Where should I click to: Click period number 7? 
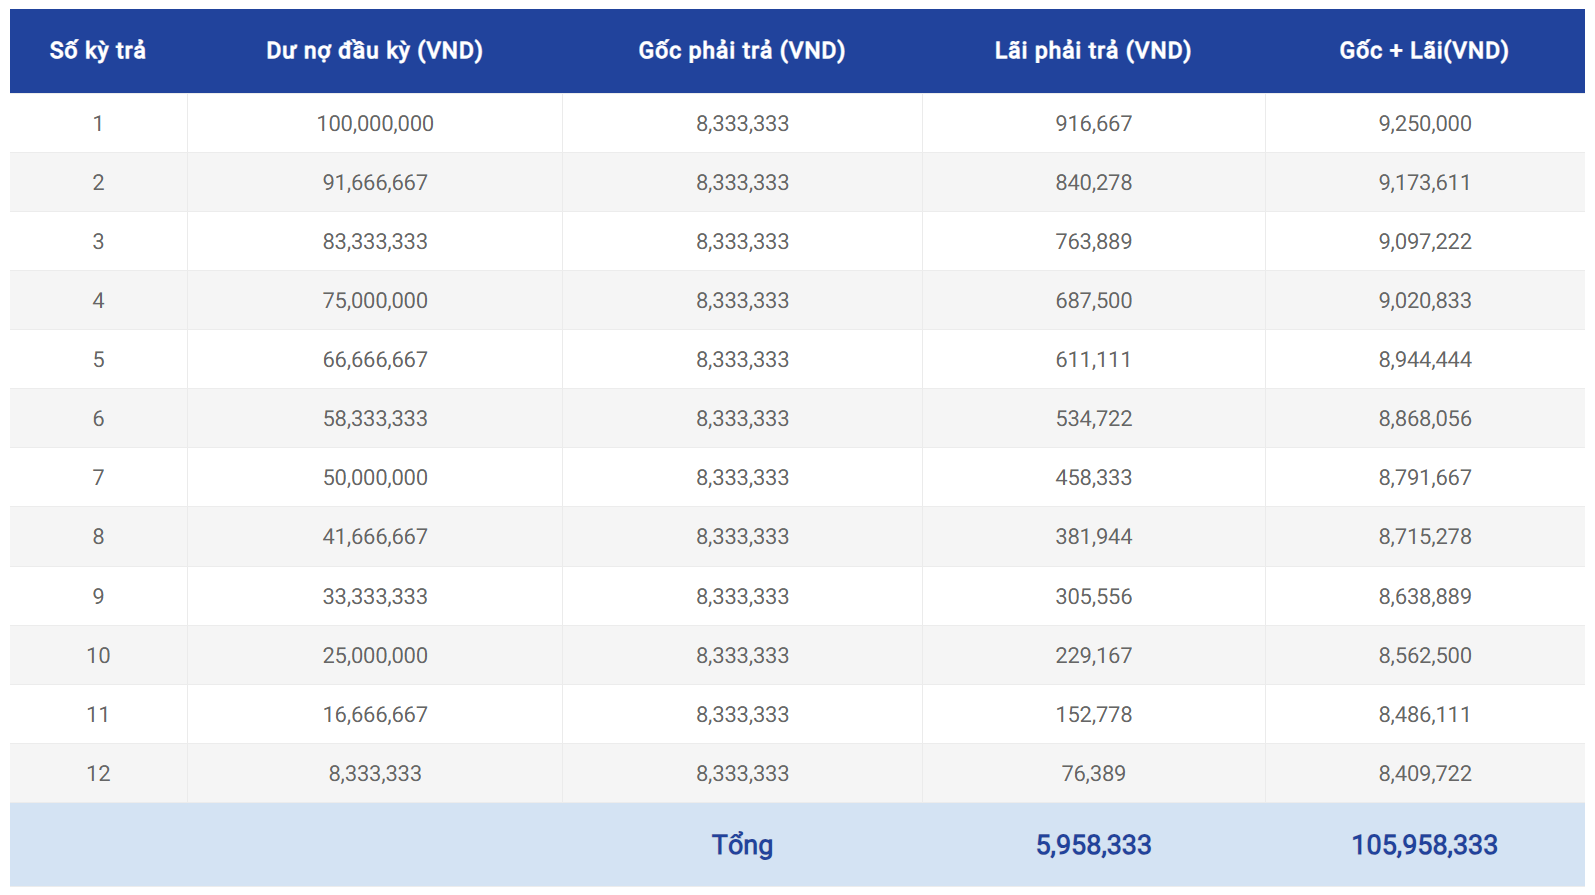98,477
